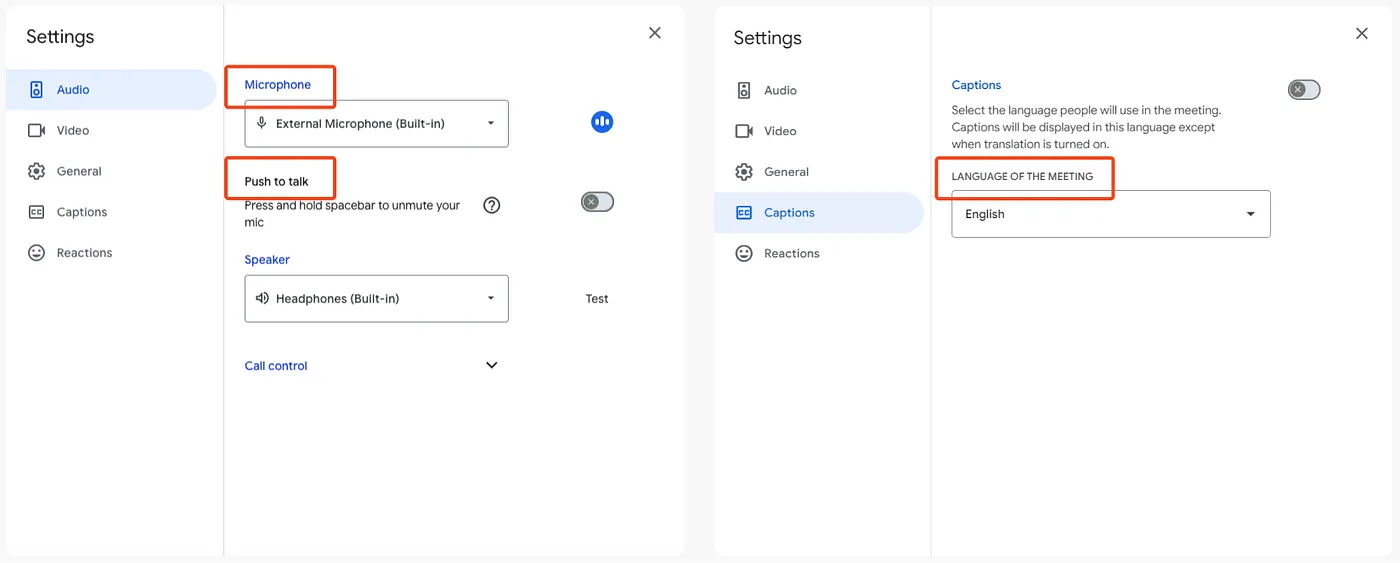Viewport: 1400px width, 563px height.
Task: Turn on the Captions toggle switch
Action: [1304, 90]
